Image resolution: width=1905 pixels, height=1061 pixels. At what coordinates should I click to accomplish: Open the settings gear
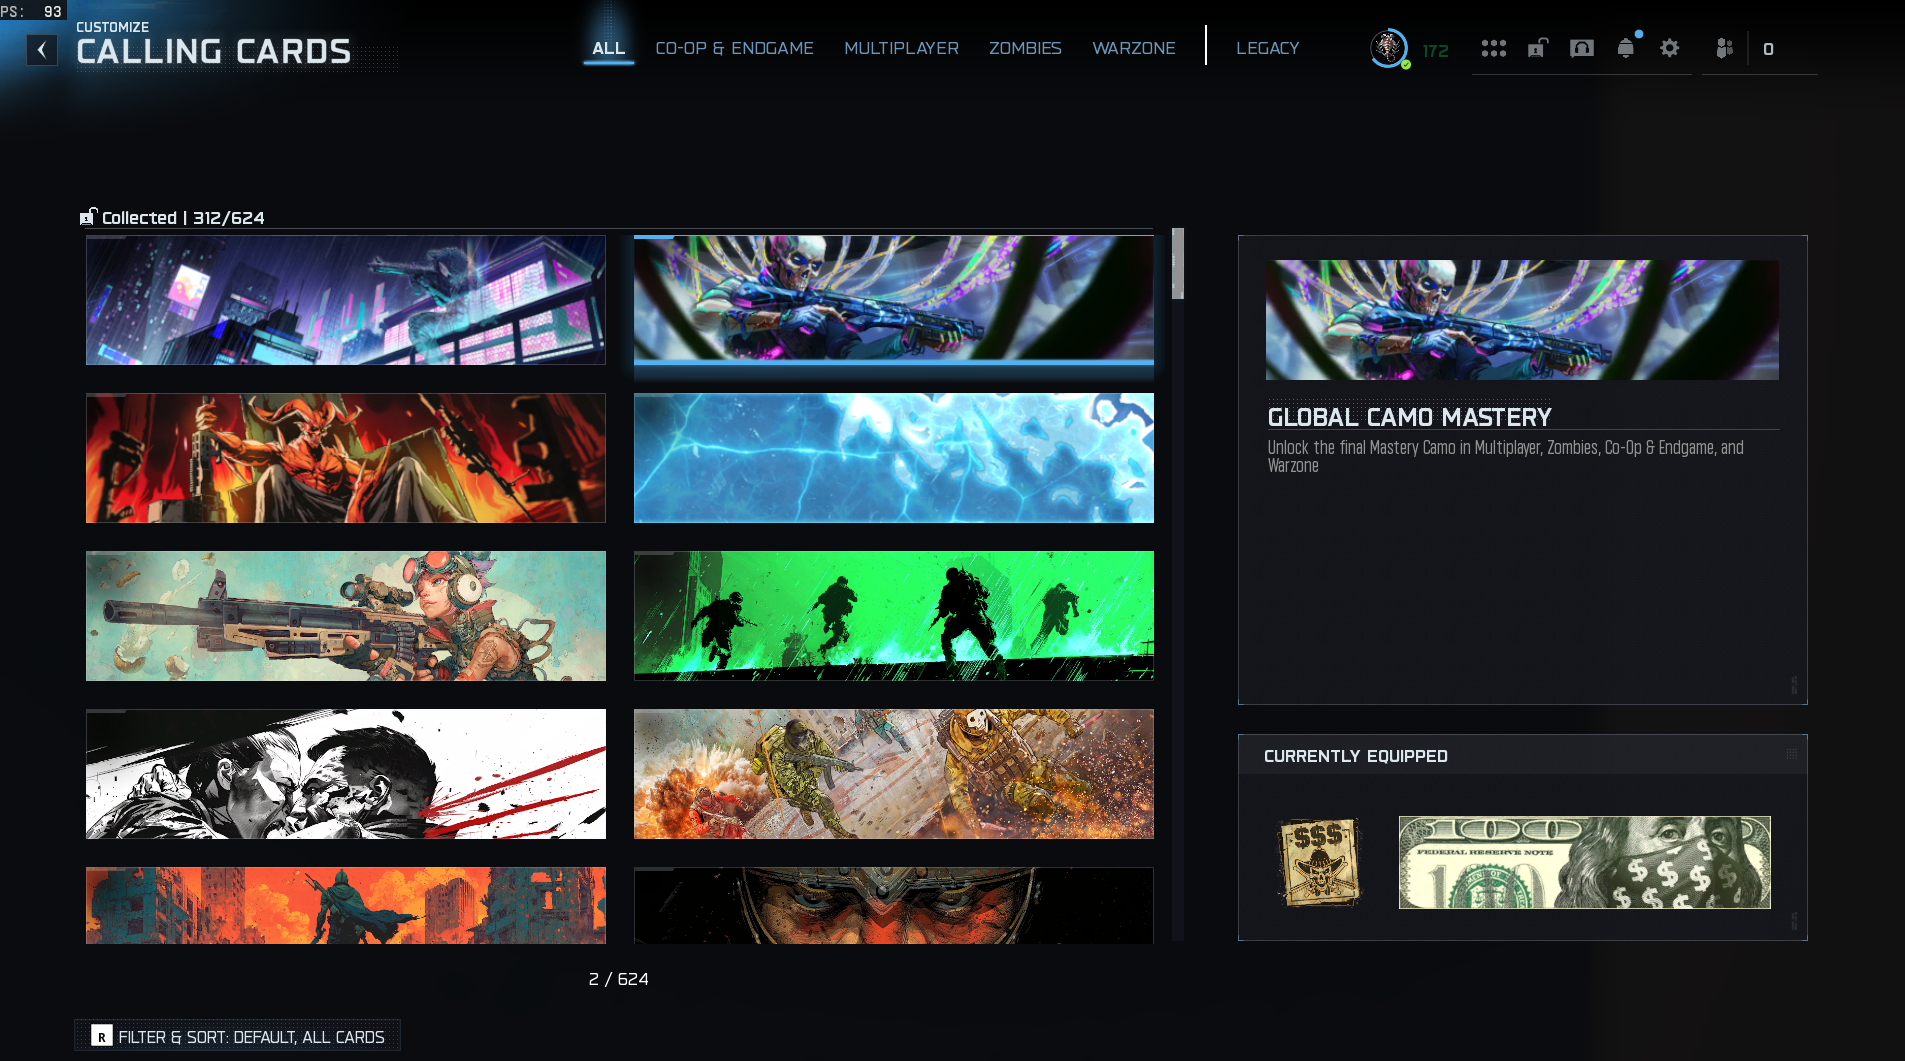pyautogui.click(x=1670, y=48)
